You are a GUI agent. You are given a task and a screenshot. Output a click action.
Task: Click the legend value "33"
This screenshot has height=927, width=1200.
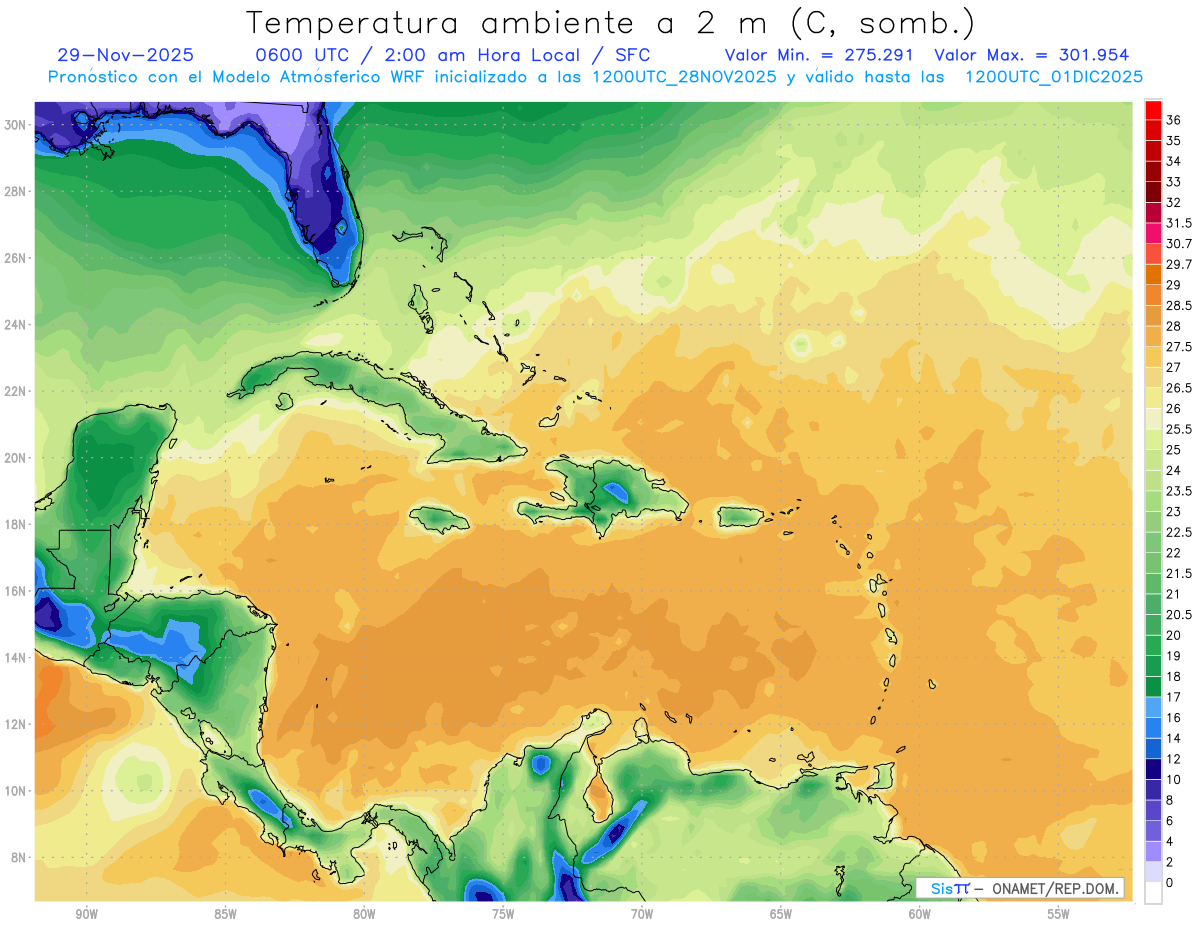pos(1174,182)
